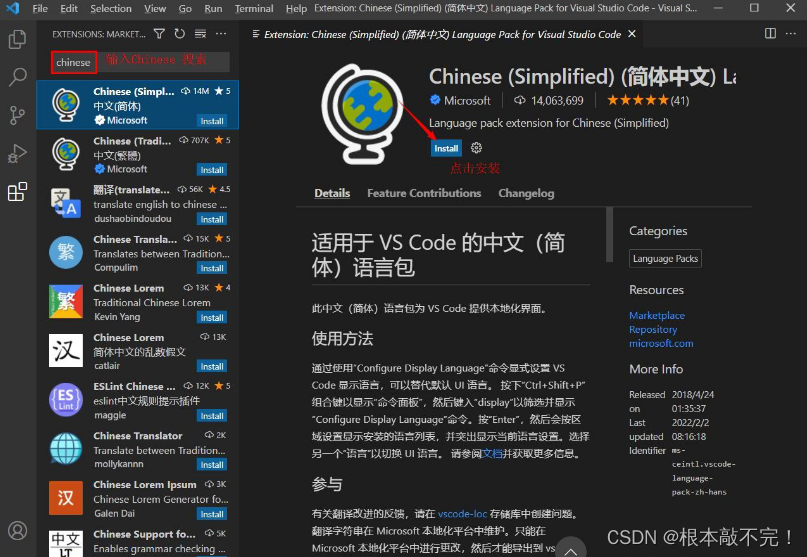Click the 14,063,699 install count

tap(557, 100)
